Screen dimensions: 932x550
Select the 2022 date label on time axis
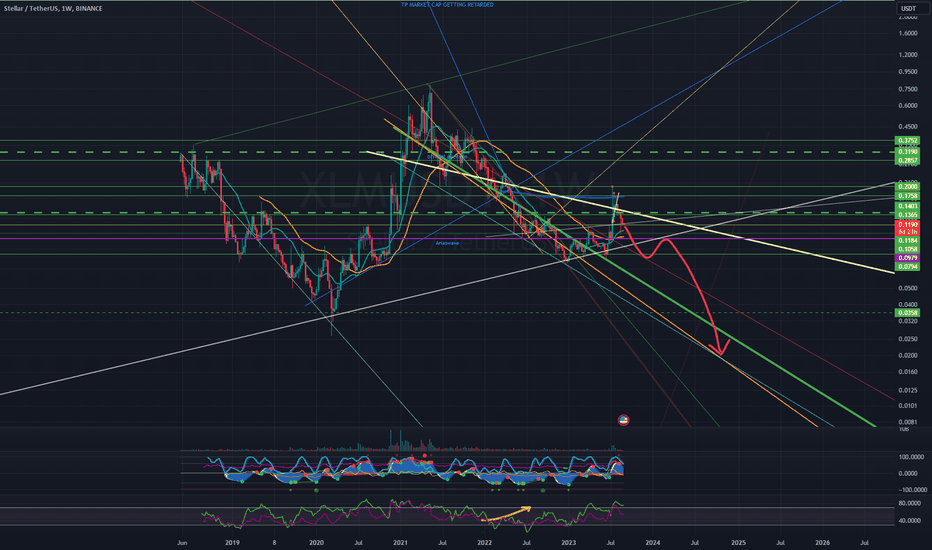(484, 542)
